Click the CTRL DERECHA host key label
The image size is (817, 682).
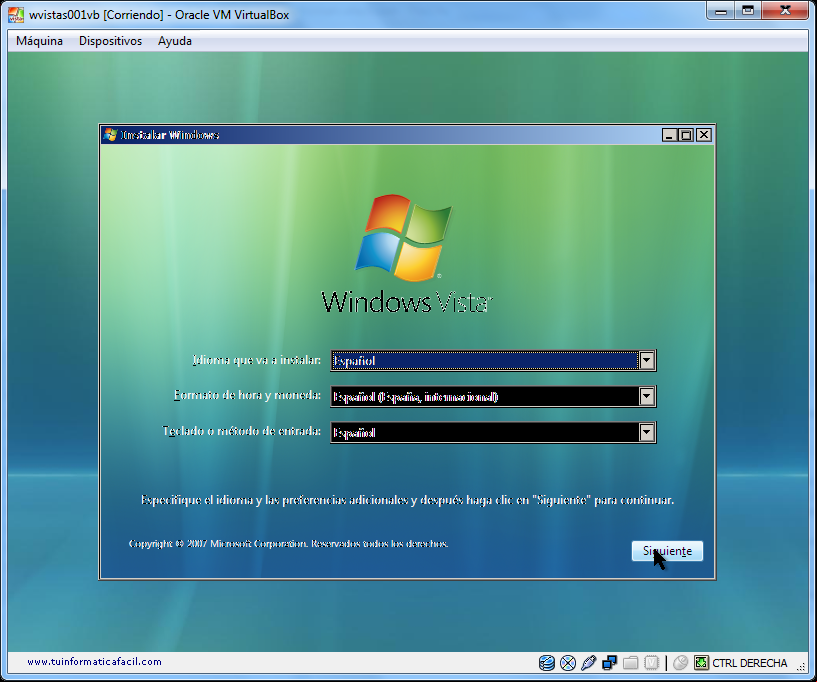tap(749, 663)
